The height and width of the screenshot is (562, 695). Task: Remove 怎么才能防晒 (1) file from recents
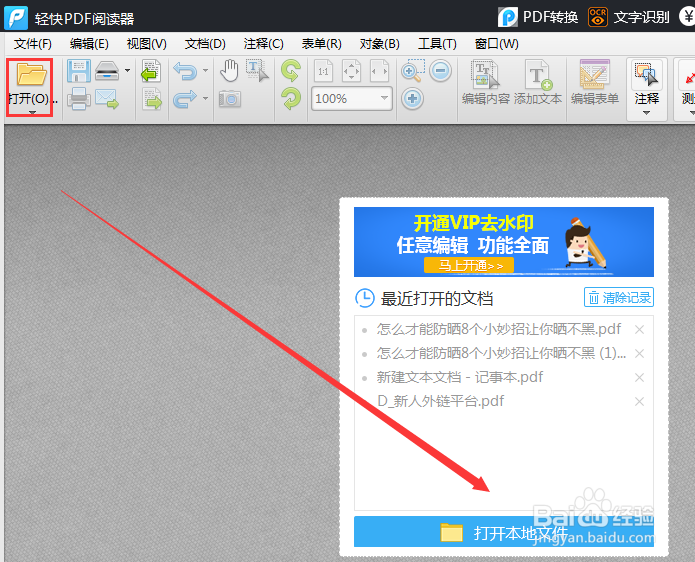tap(639, 353)
